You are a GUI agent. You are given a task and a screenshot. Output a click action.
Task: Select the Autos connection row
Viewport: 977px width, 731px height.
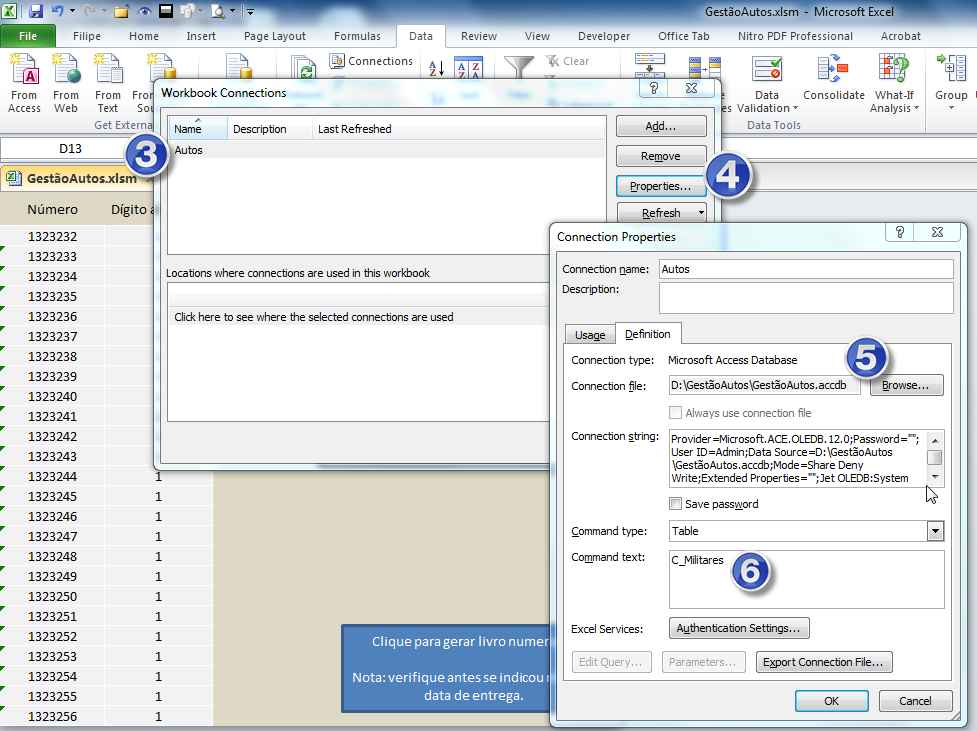(386, 150)
